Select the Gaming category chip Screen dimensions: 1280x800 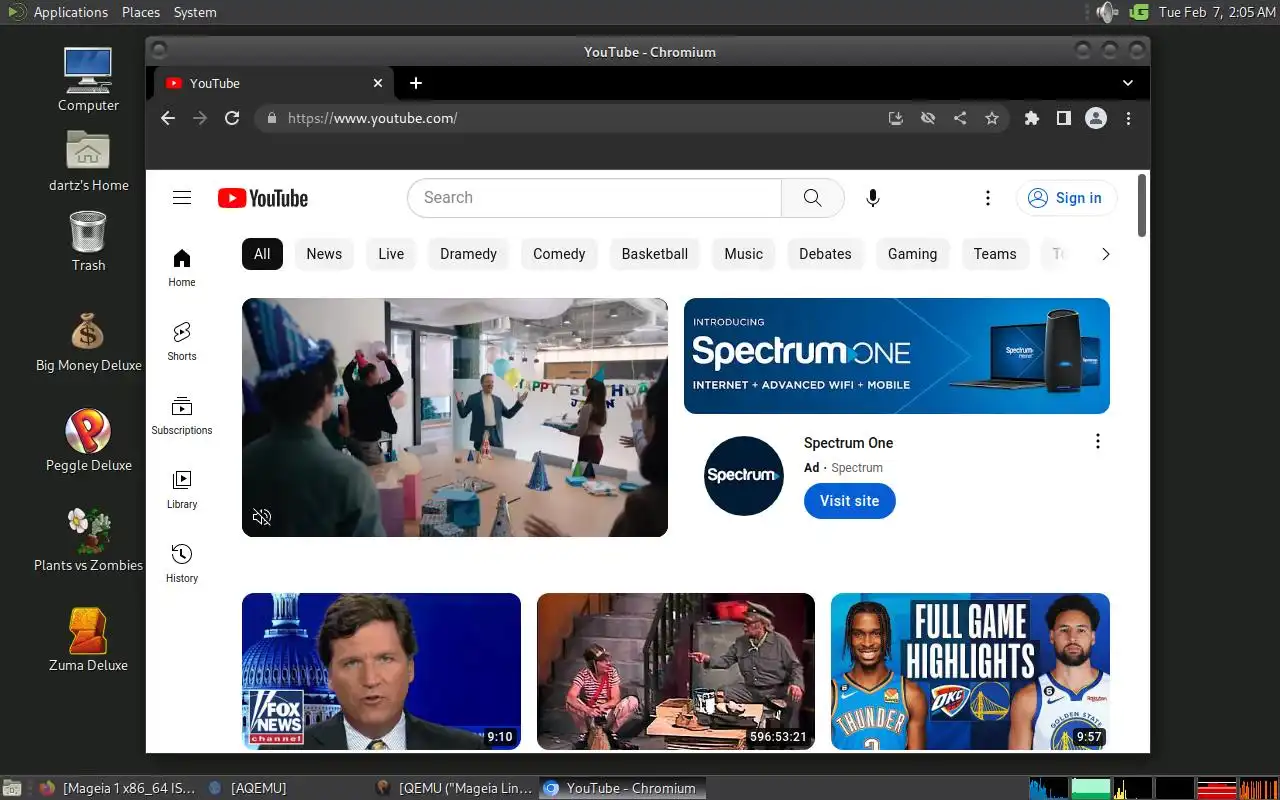pyautogui.click(x=912, y=254)
